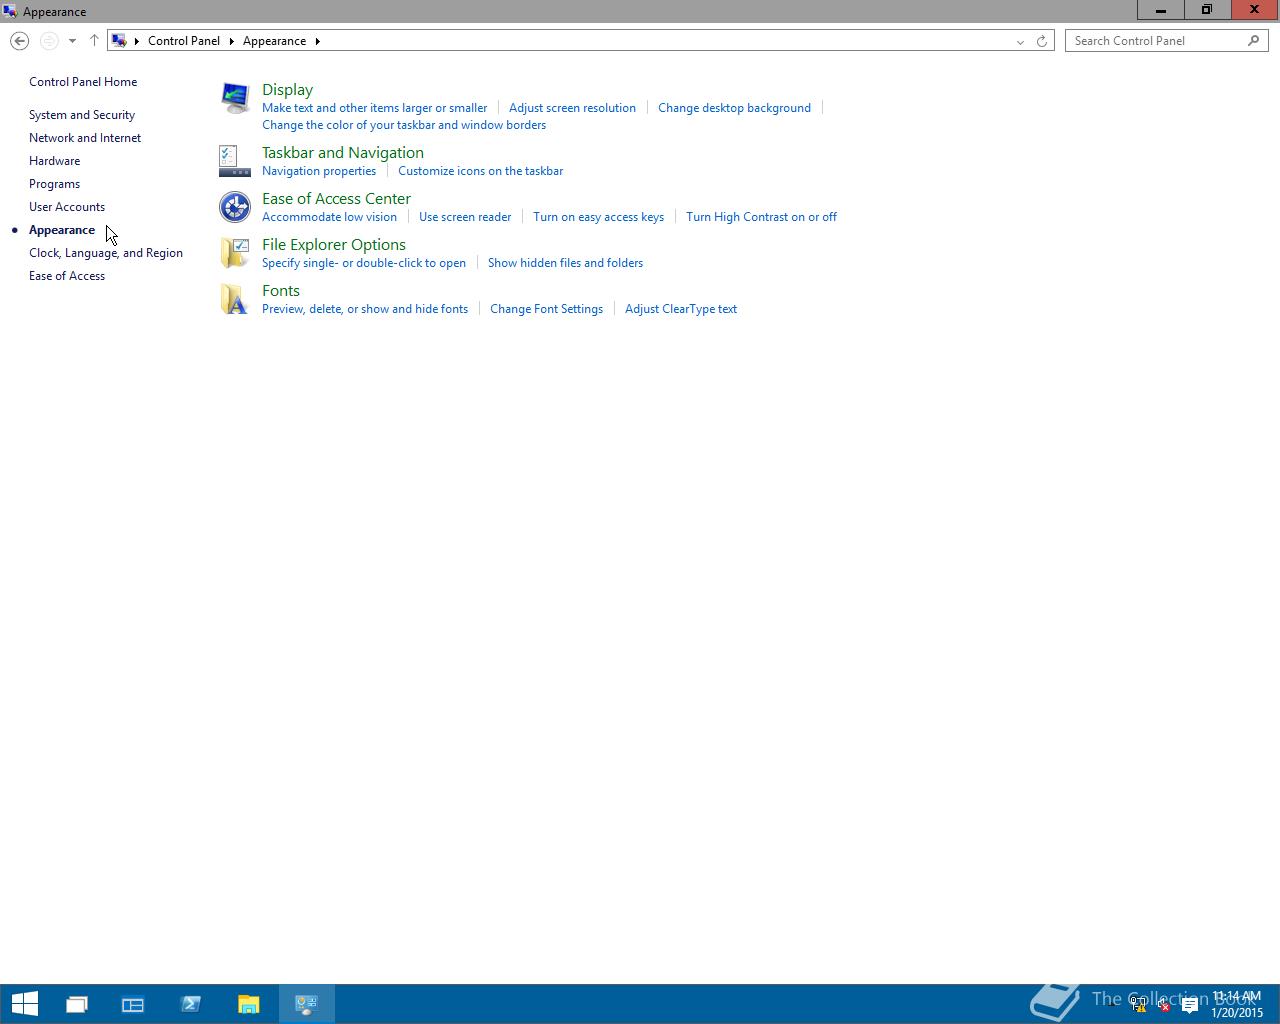Click Adjust ClearType text

[x=681, y=309]
